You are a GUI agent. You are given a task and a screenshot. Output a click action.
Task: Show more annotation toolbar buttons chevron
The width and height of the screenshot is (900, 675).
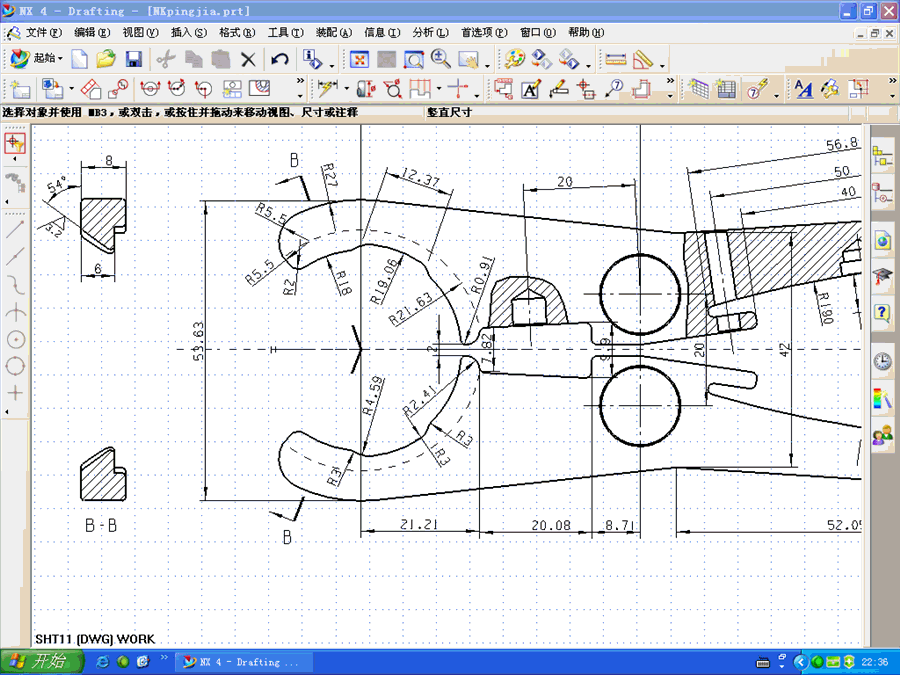[x=670, y=82]
